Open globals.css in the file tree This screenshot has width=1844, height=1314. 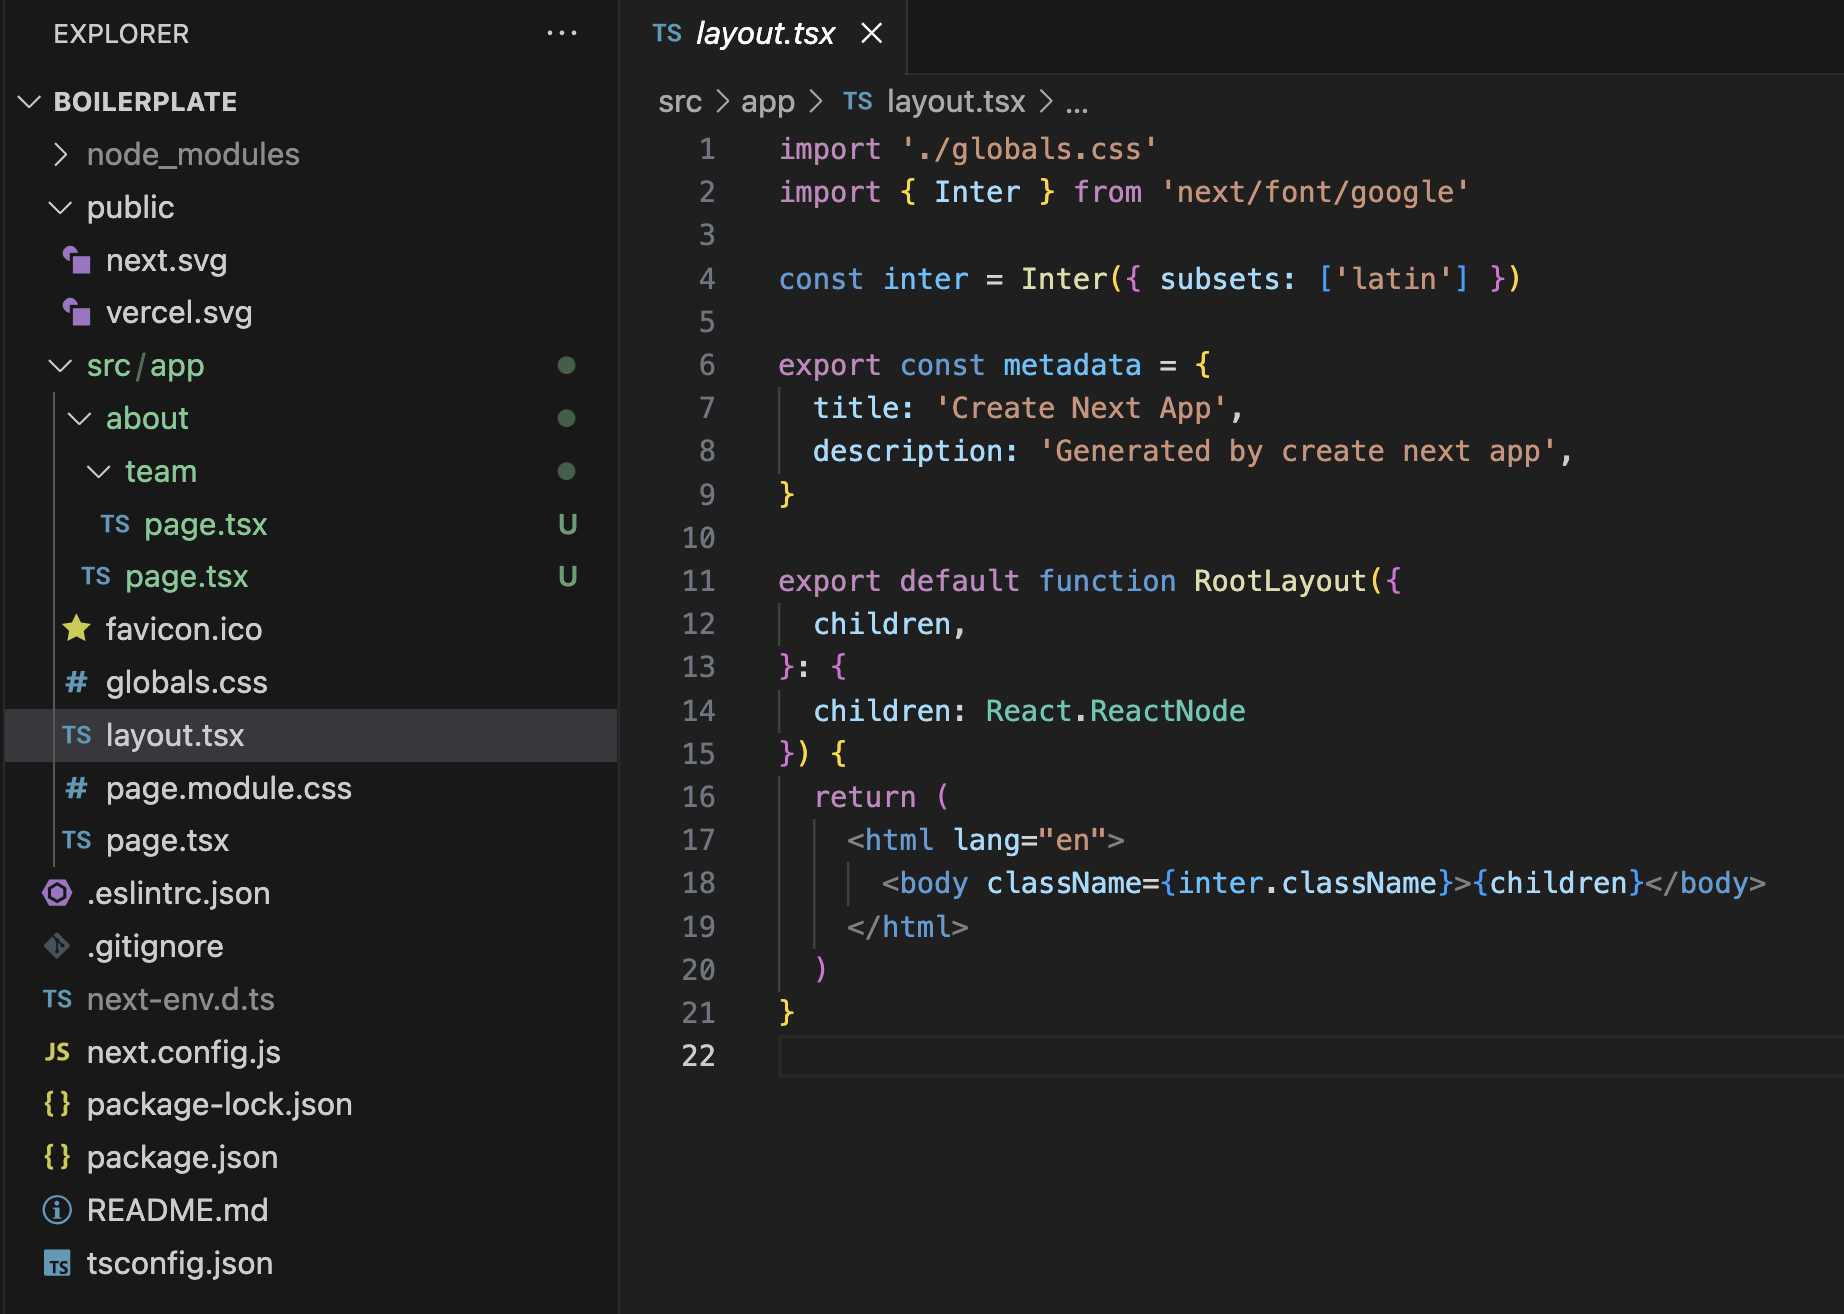click(186, 682)
